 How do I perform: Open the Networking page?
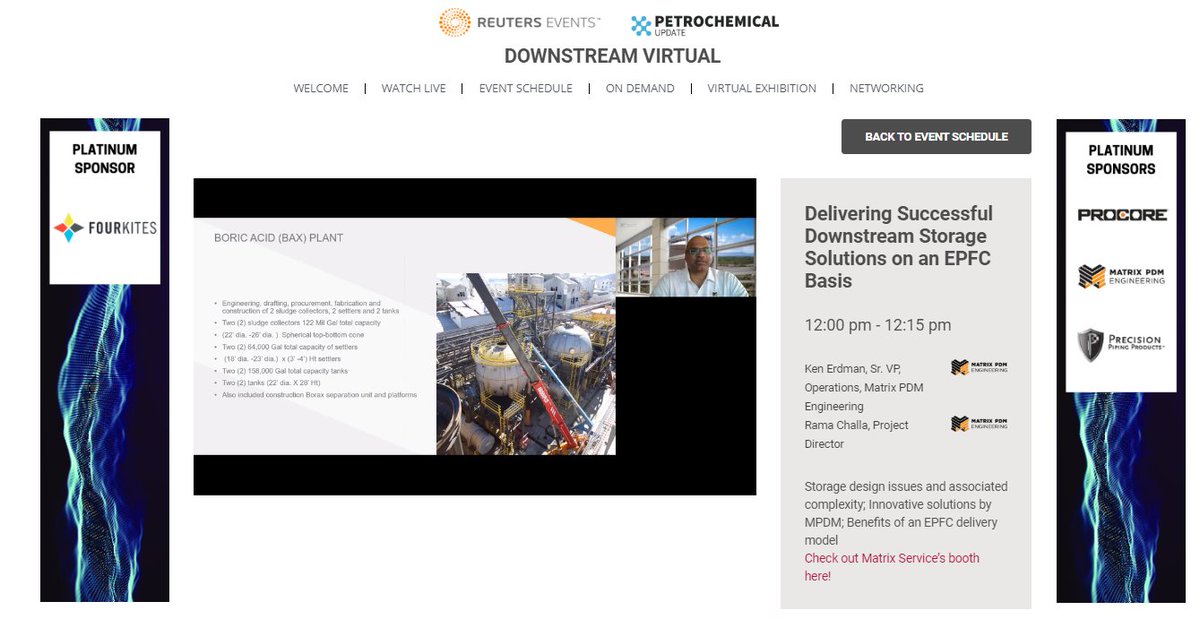886,88
